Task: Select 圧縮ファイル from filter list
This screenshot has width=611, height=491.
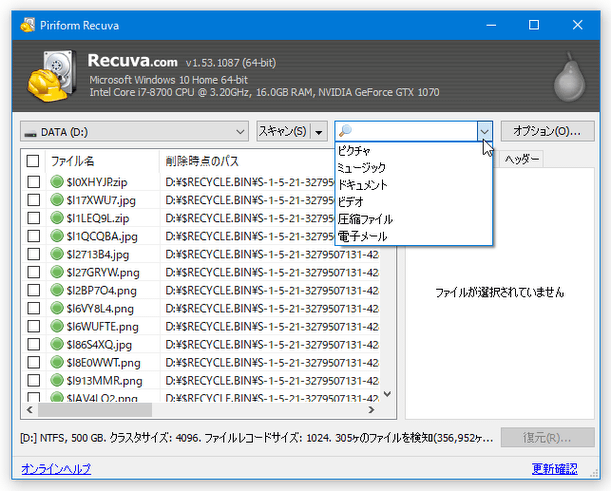Action: tap(413, 219)
